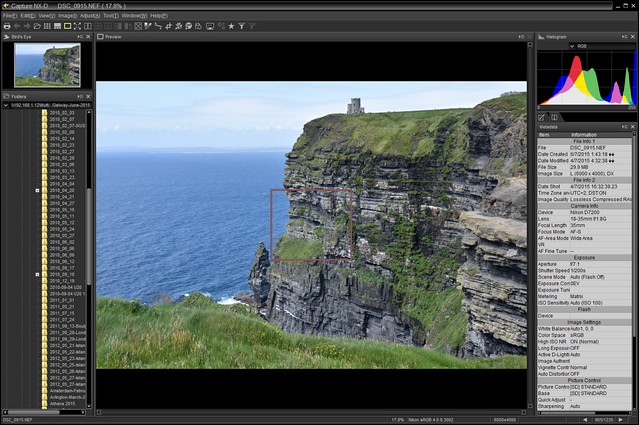The width and height of the screenshot is (639, 425).
Task: Click the copy adjustments icon beside the monitor icon
Action: pos(198,26)
